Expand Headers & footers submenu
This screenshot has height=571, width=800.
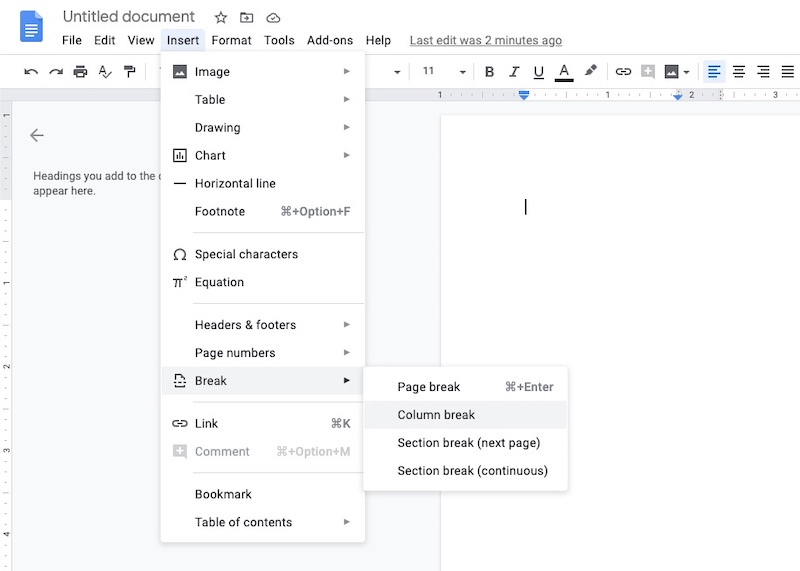263,325
